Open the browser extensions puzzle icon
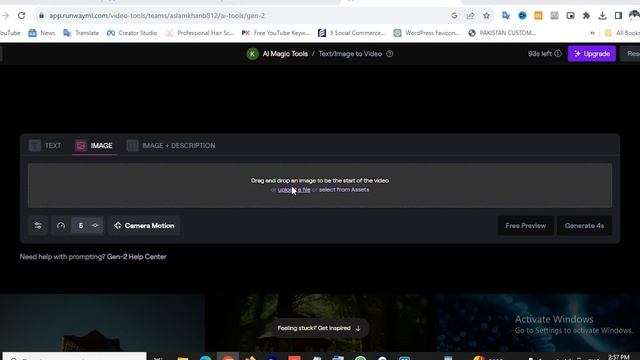The height and width of the screenshot is (360, 640). pos(586,16)
